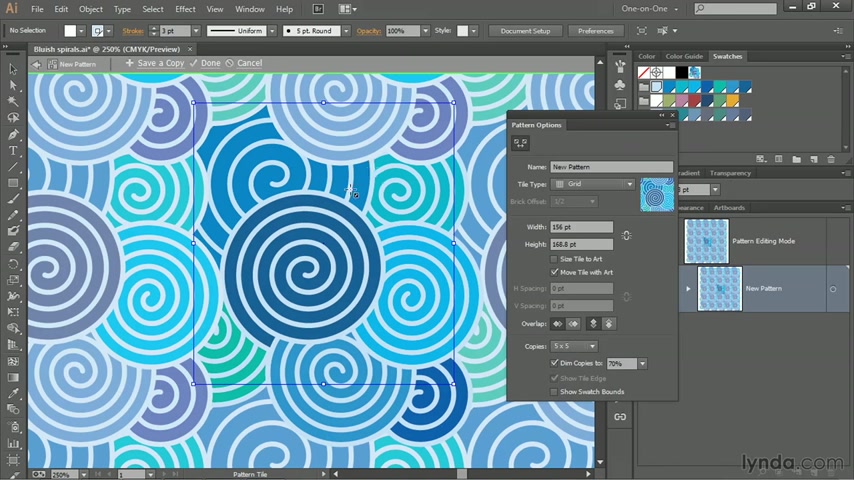Select the Shape Builder tool

pyautogui.click(x=13, y=329)
